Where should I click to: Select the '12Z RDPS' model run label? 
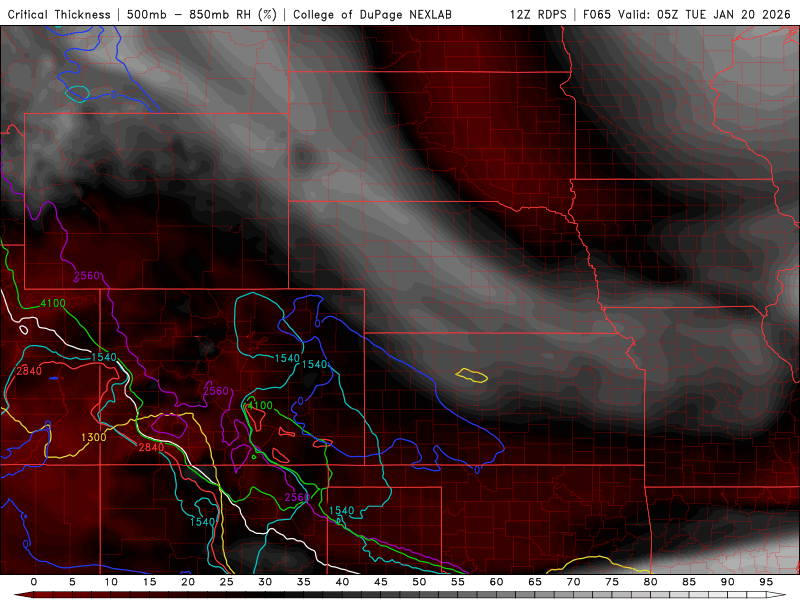538,15
